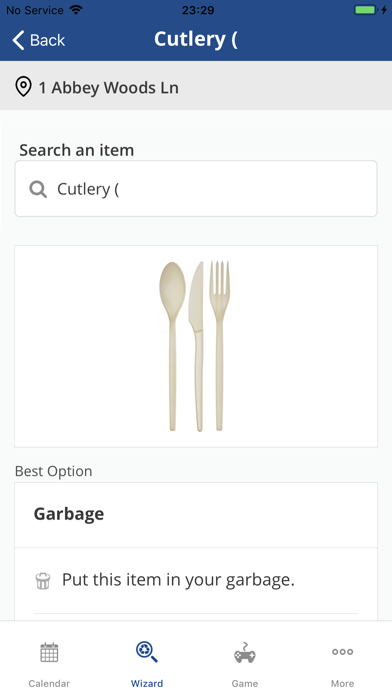Tap 'Put this item in your garbage' row
The height and width of the screenshot is (696, 392).
(x=196, y=580)
